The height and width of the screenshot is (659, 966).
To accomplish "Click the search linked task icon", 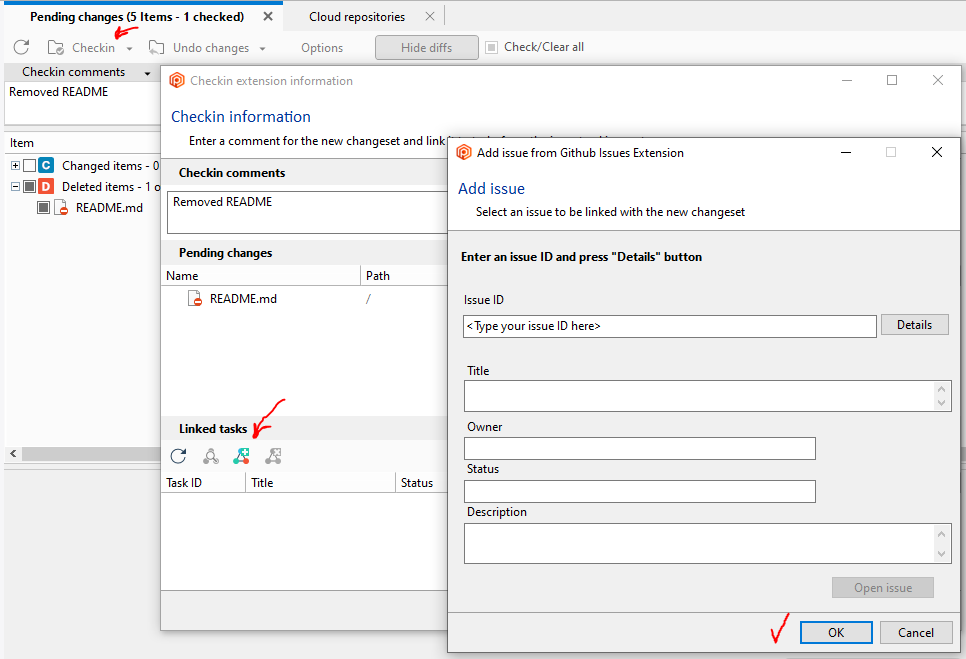I will (211, 456).
